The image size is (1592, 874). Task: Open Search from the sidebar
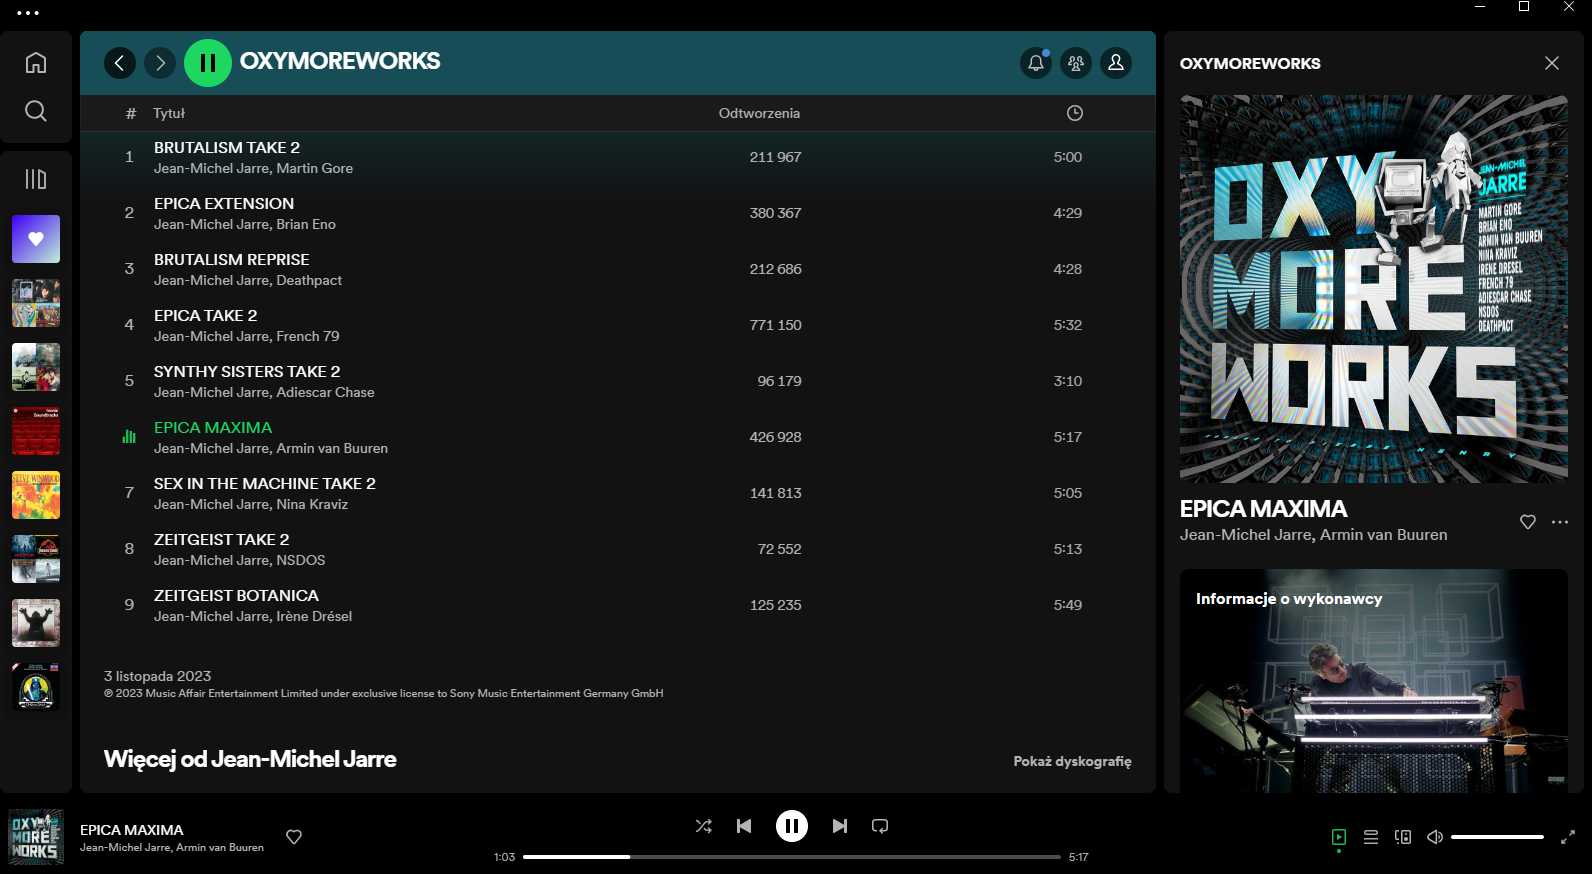tap(36, 111)
